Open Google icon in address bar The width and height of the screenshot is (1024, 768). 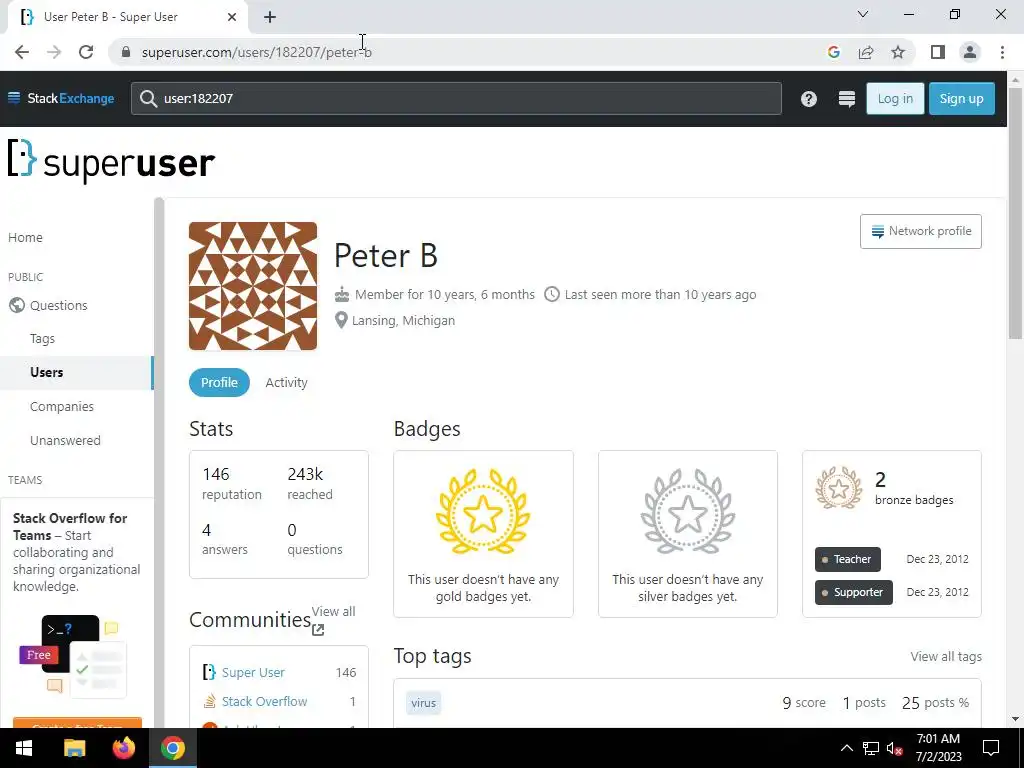point(833,52)
